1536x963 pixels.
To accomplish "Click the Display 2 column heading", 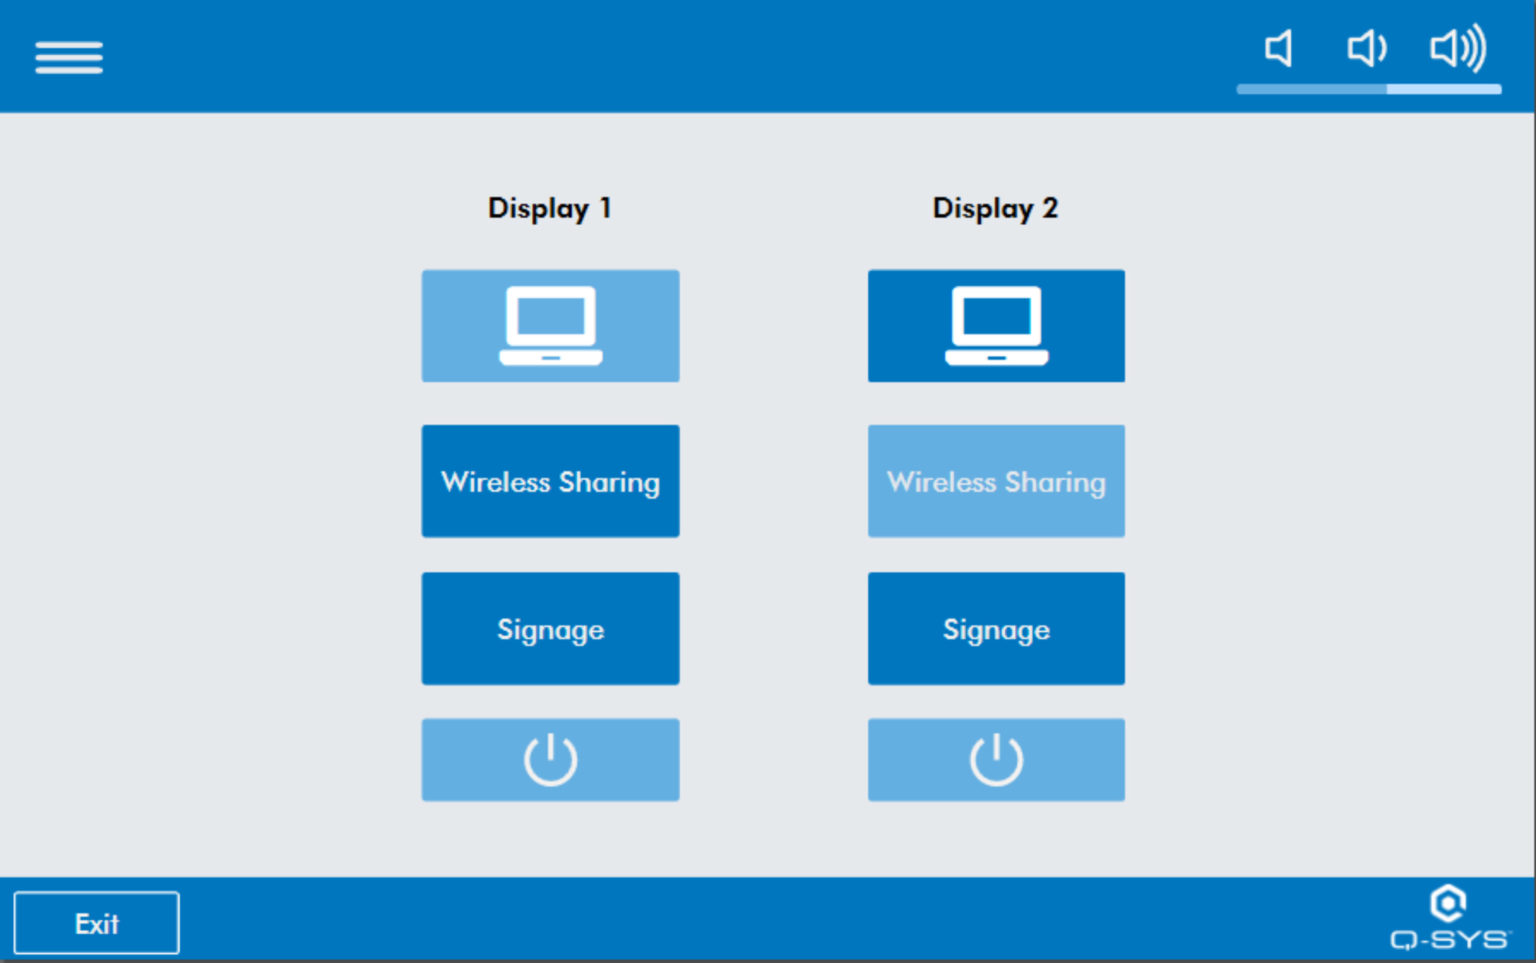I will 995,208.
